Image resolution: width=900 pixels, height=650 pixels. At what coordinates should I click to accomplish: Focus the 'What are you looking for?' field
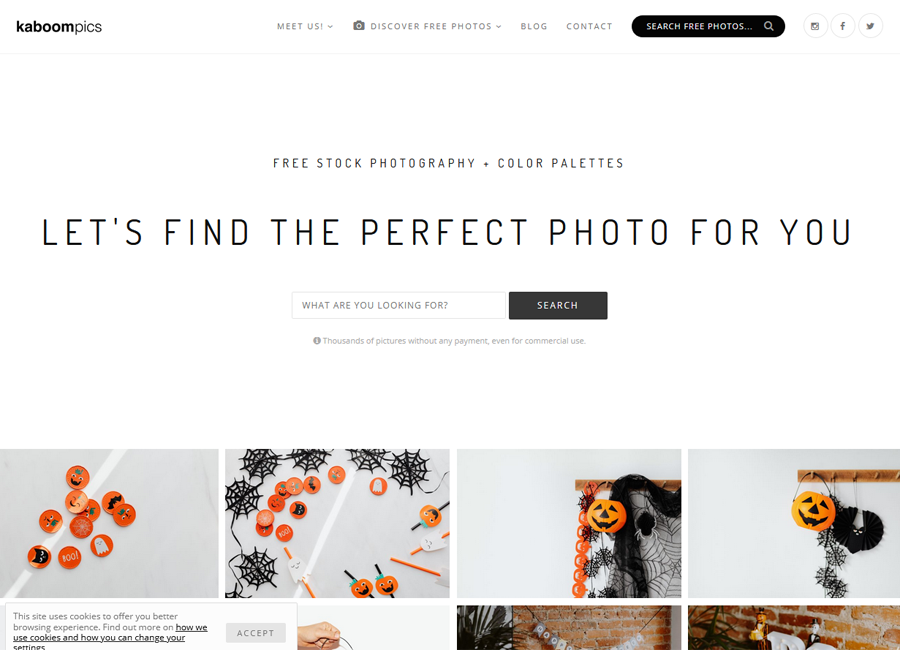point(398,305)
